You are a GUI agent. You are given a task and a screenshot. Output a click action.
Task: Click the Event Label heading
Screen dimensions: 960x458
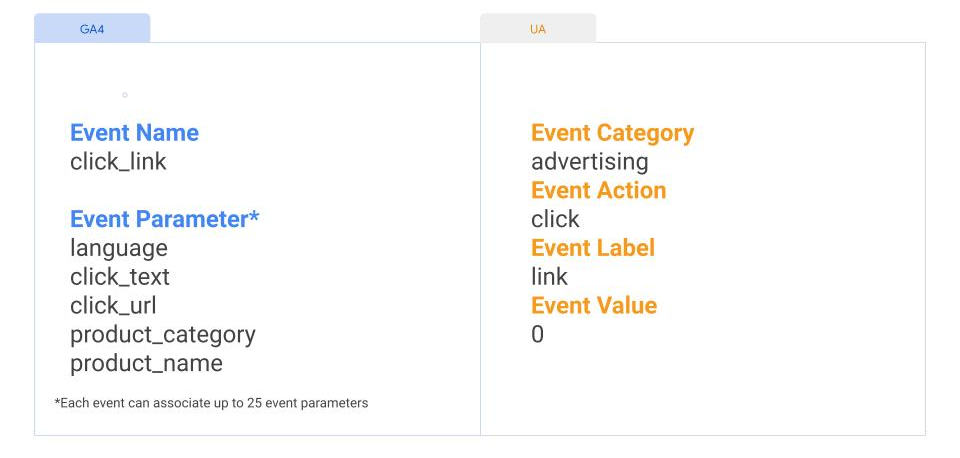(593, 248)
